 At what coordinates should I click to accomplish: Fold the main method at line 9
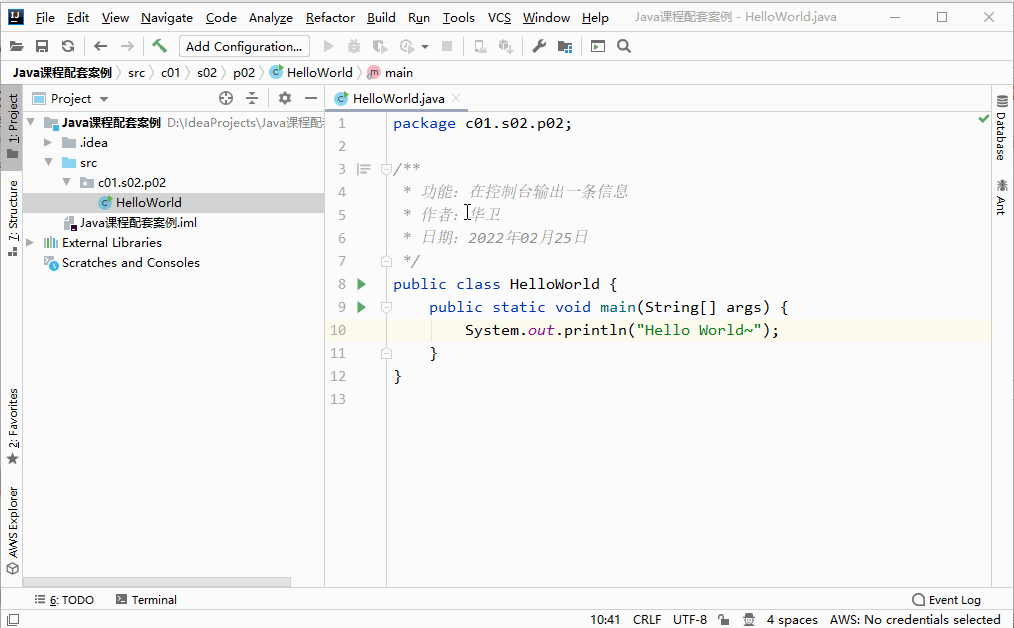[x=386, y=307]
